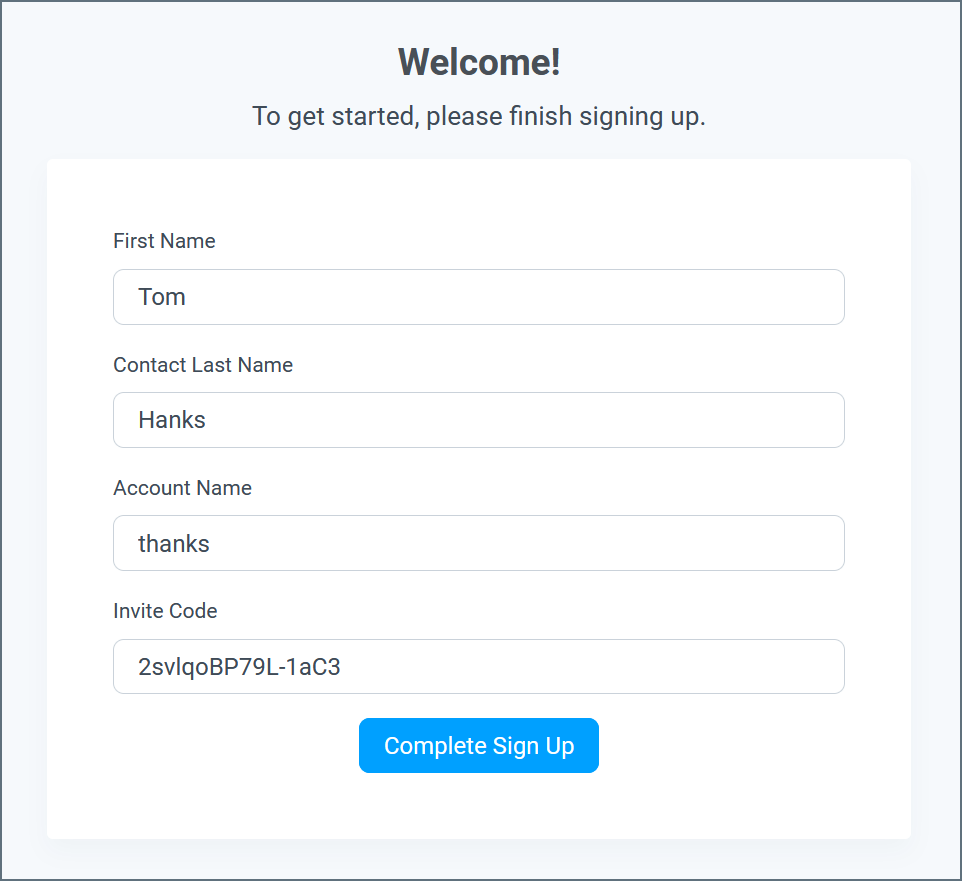Viewport: 962px width, 881px height.
Task: Click the last form field before the button
Action: [x=478, y=666]
